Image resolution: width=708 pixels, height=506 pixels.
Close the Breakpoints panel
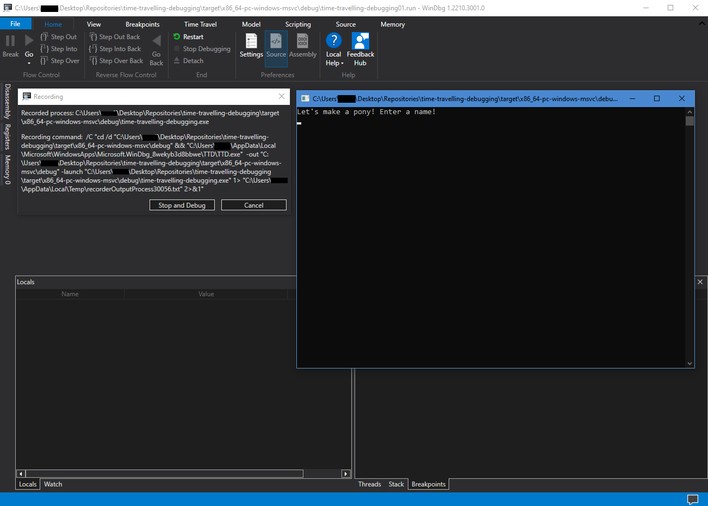click(700, 282)
